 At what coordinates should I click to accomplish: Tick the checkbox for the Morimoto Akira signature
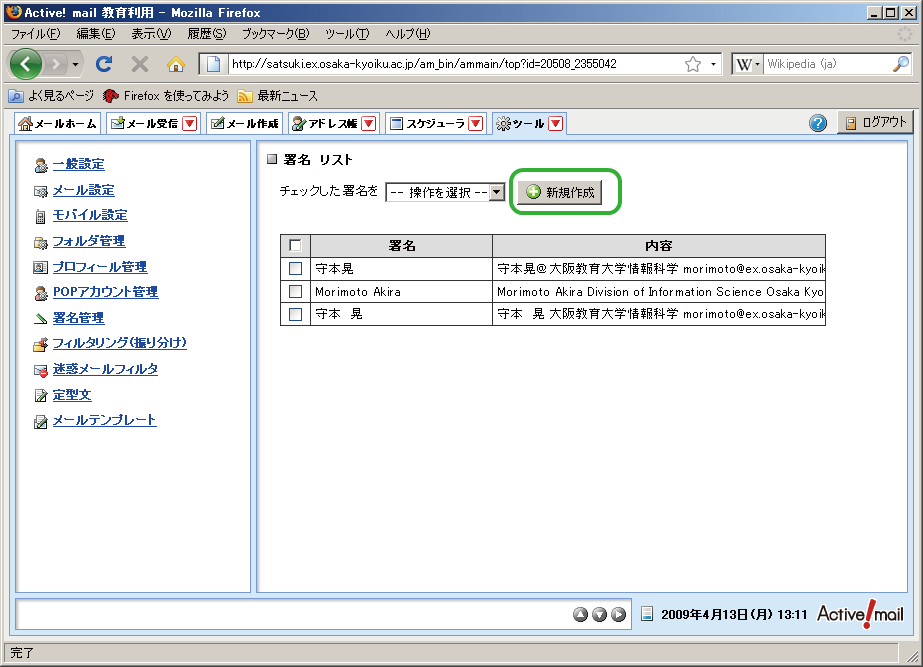(x=295, y=291)
